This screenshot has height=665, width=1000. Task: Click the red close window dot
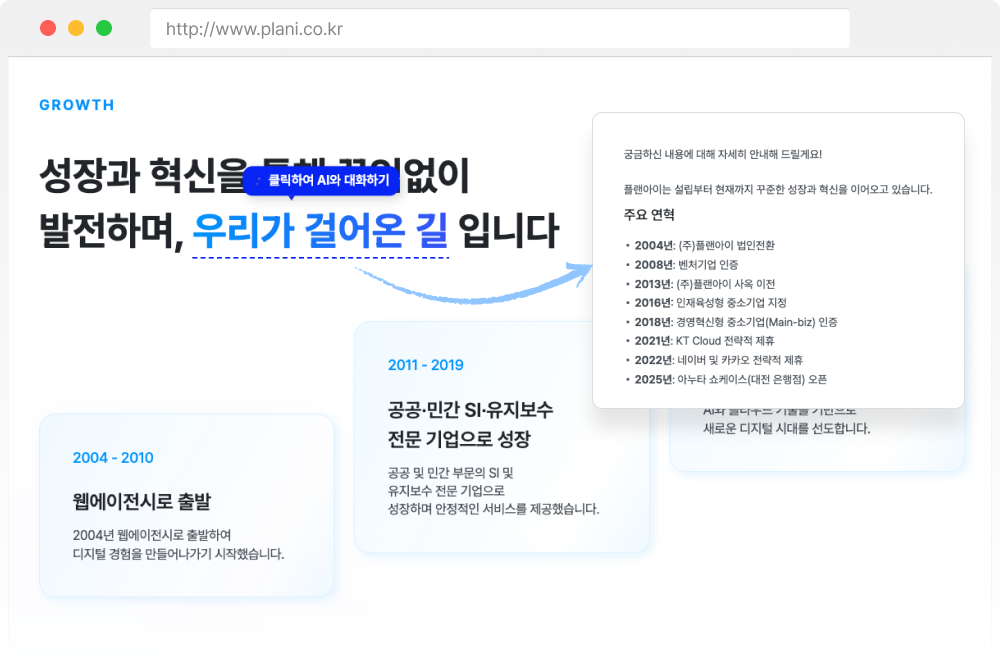(x=48, y=28)
